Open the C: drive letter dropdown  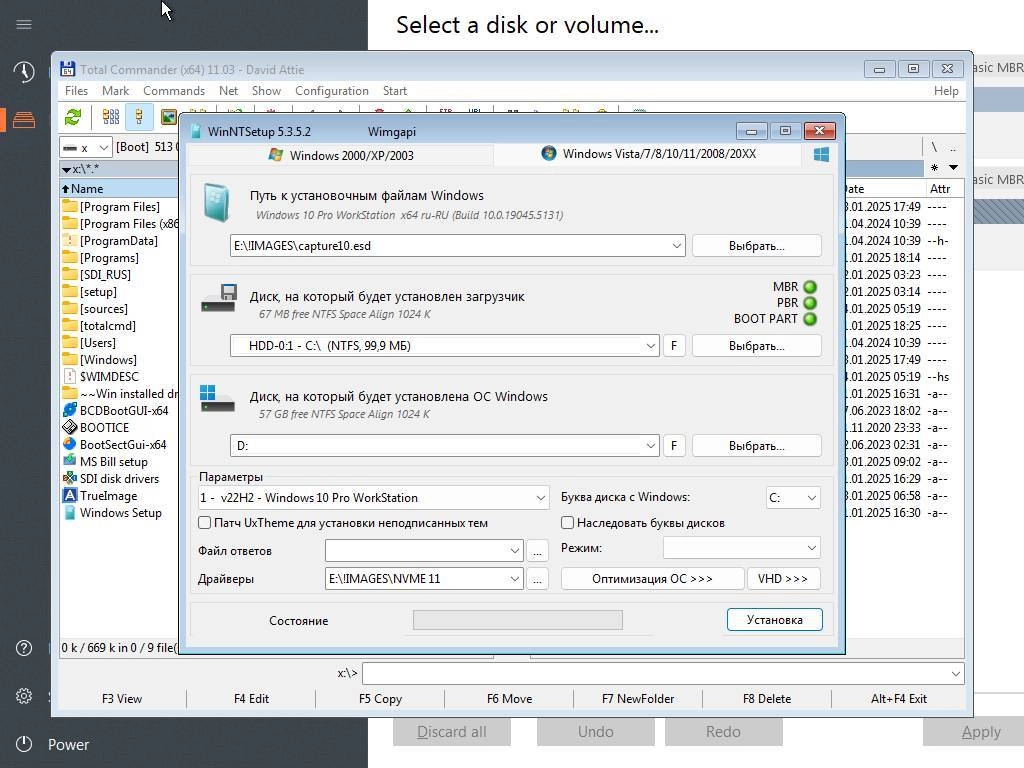811,498
